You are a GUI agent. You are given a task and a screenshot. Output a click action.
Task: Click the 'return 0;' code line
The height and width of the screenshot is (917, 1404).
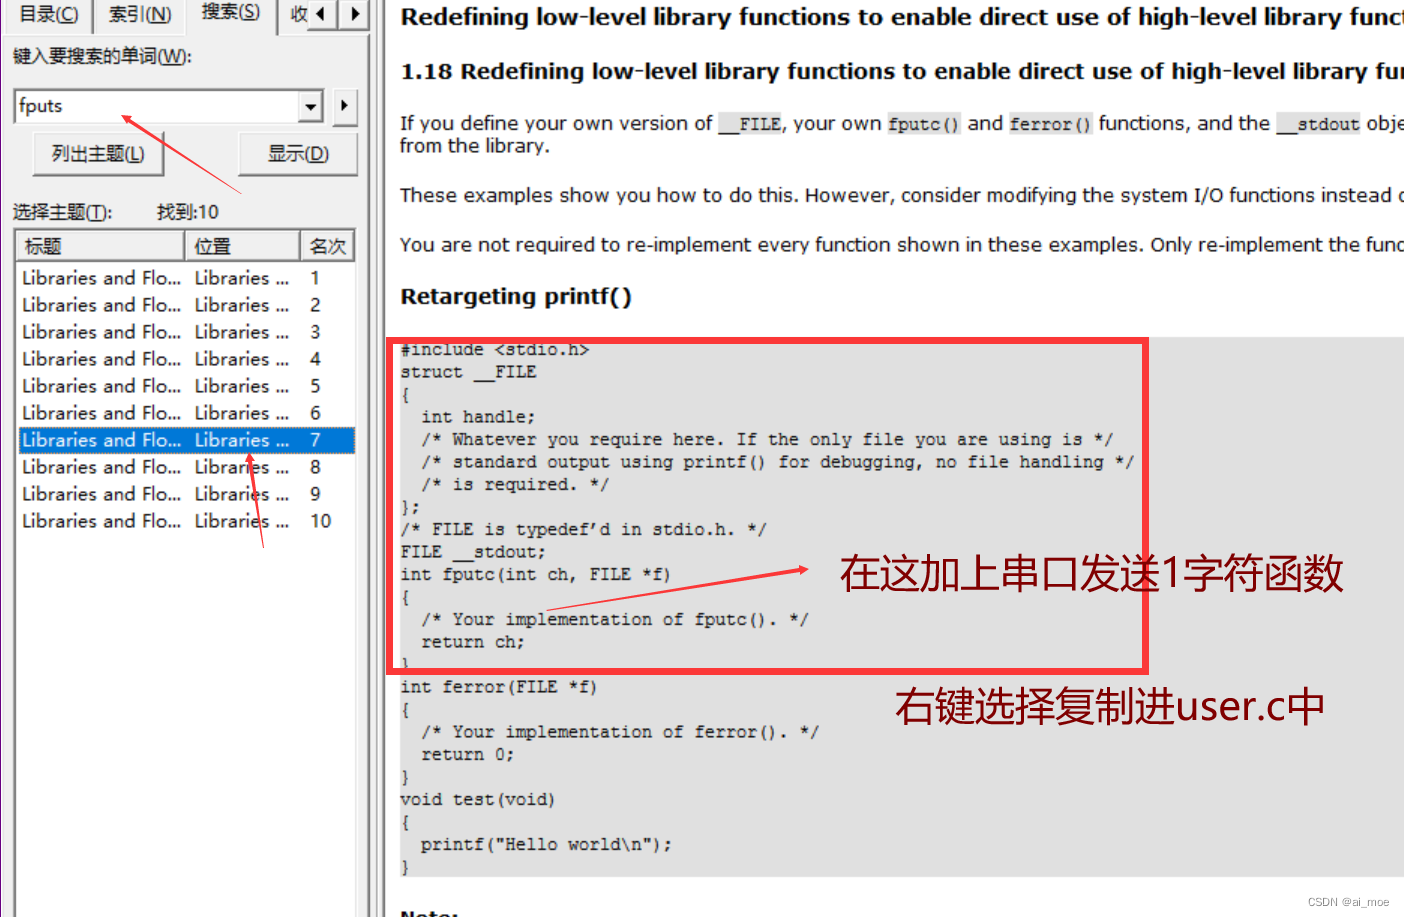468,755
